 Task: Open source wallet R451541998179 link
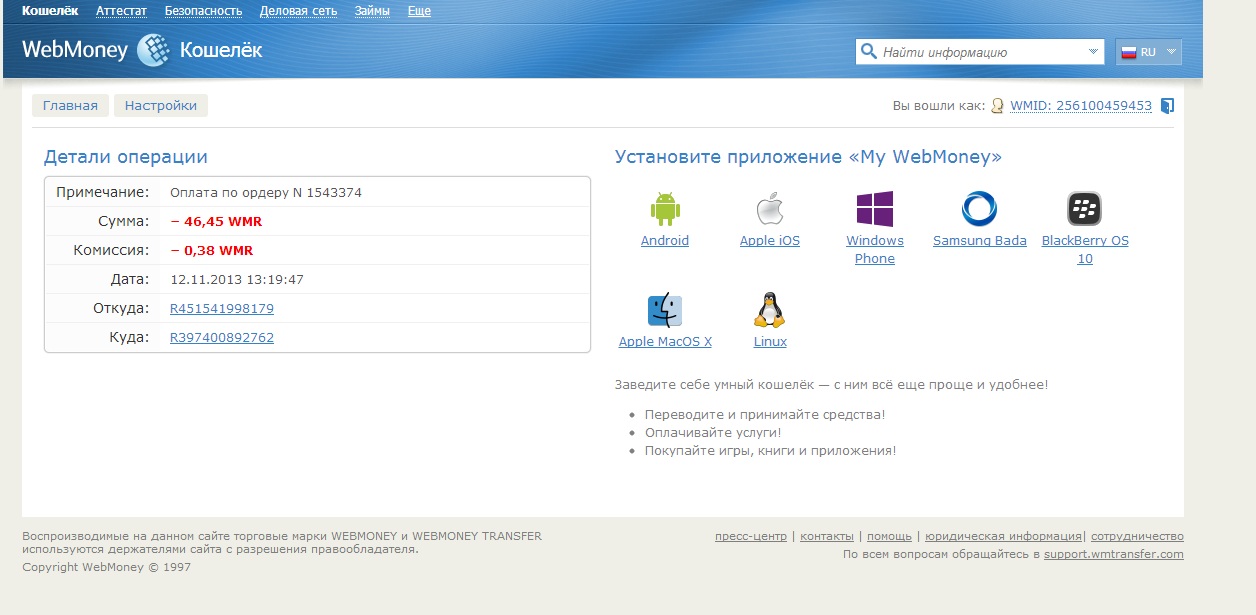coord(222,308)
